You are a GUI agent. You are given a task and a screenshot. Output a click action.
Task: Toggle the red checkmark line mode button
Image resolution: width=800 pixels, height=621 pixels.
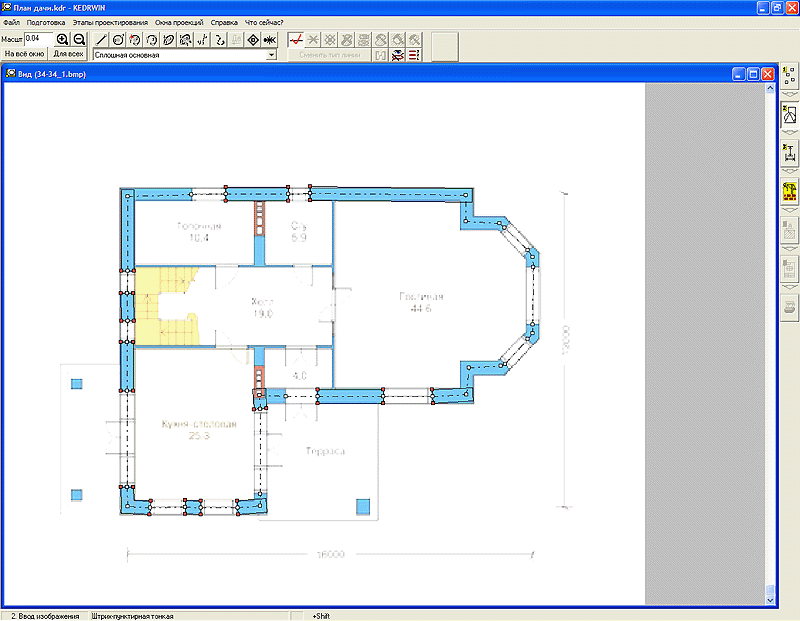(296, 40)
